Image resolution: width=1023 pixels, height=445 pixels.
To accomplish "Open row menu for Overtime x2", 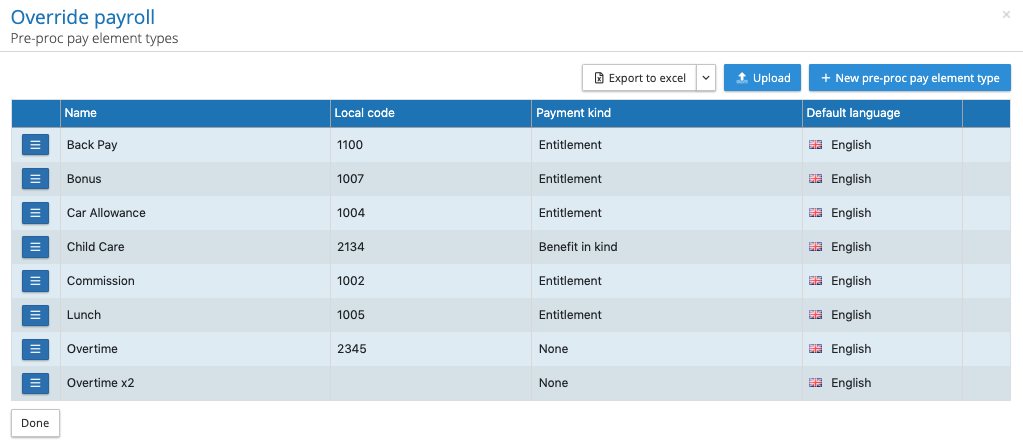I will pos(35,383).
